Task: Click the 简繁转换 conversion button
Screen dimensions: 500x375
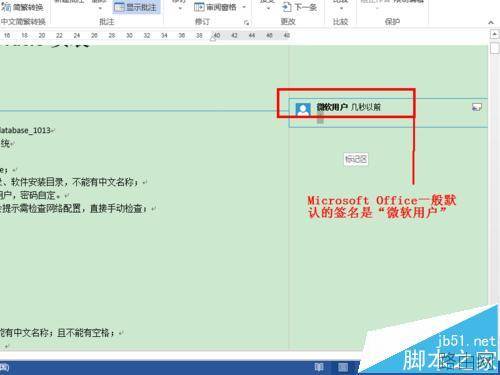Action: [x=23, y=7]
